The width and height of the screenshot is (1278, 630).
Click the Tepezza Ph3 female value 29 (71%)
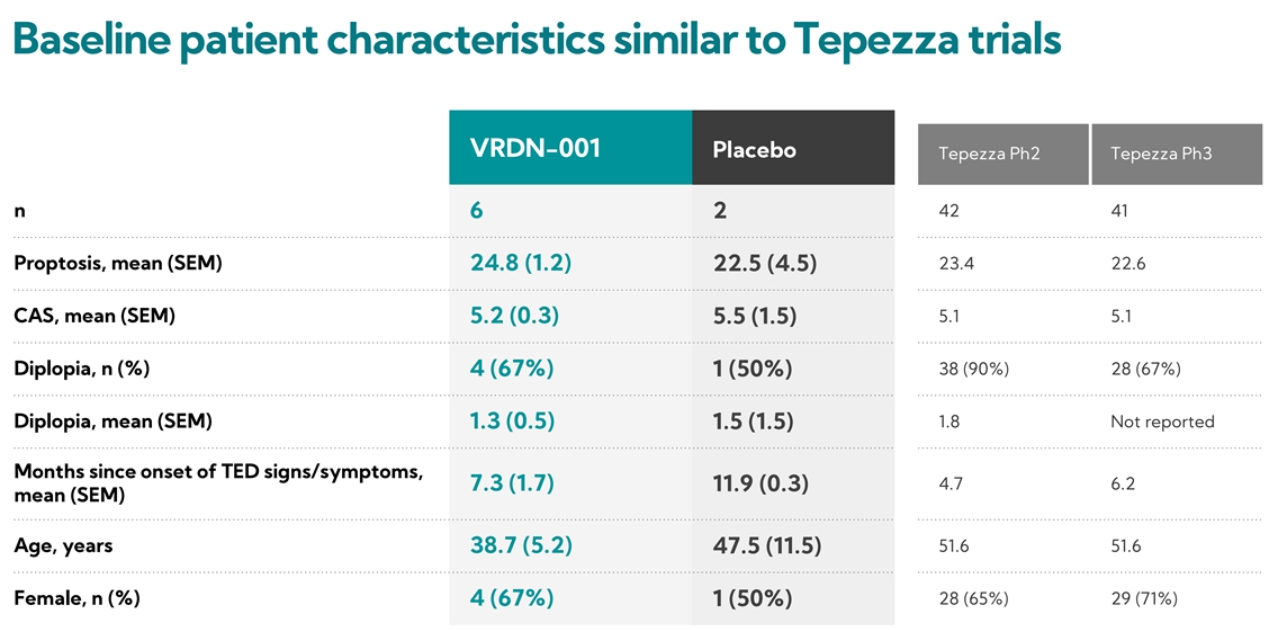[x=1144, y=598]
